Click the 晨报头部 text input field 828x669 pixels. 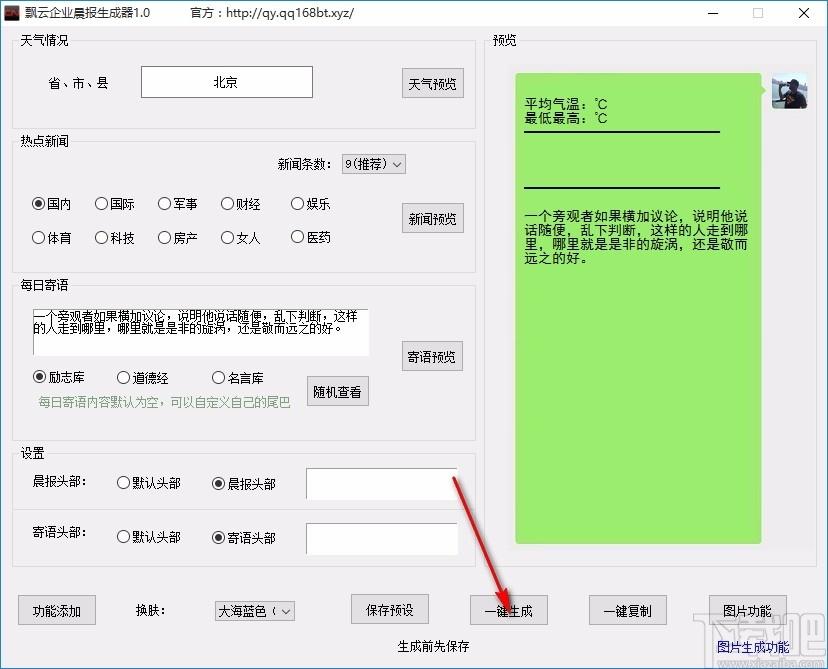pyautogui.click(x=381, y=484)
